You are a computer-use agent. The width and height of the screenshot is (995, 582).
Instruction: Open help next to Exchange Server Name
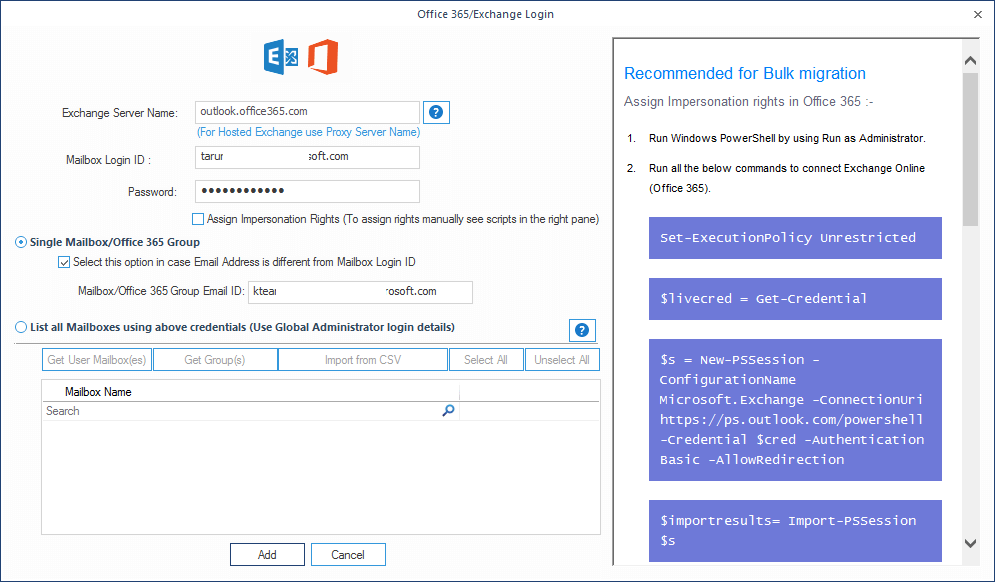point(436,112)
